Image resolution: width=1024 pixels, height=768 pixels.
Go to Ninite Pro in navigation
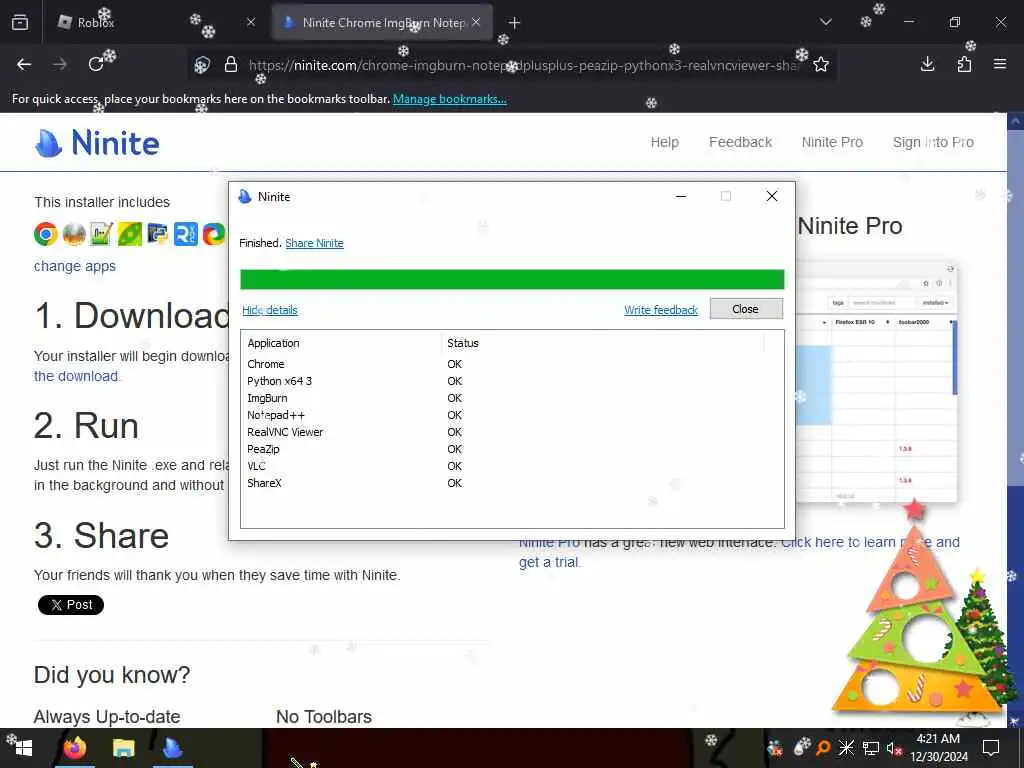[832, 142]
